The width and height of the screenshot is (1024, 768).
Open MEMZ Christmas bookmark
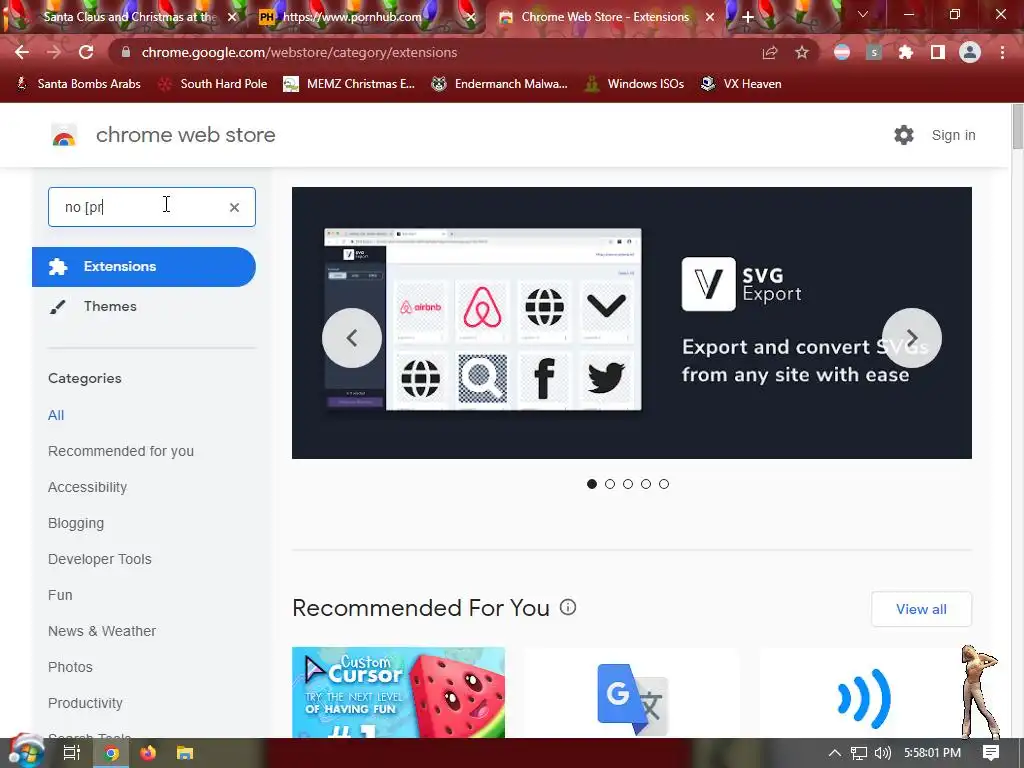pos(349,84)
